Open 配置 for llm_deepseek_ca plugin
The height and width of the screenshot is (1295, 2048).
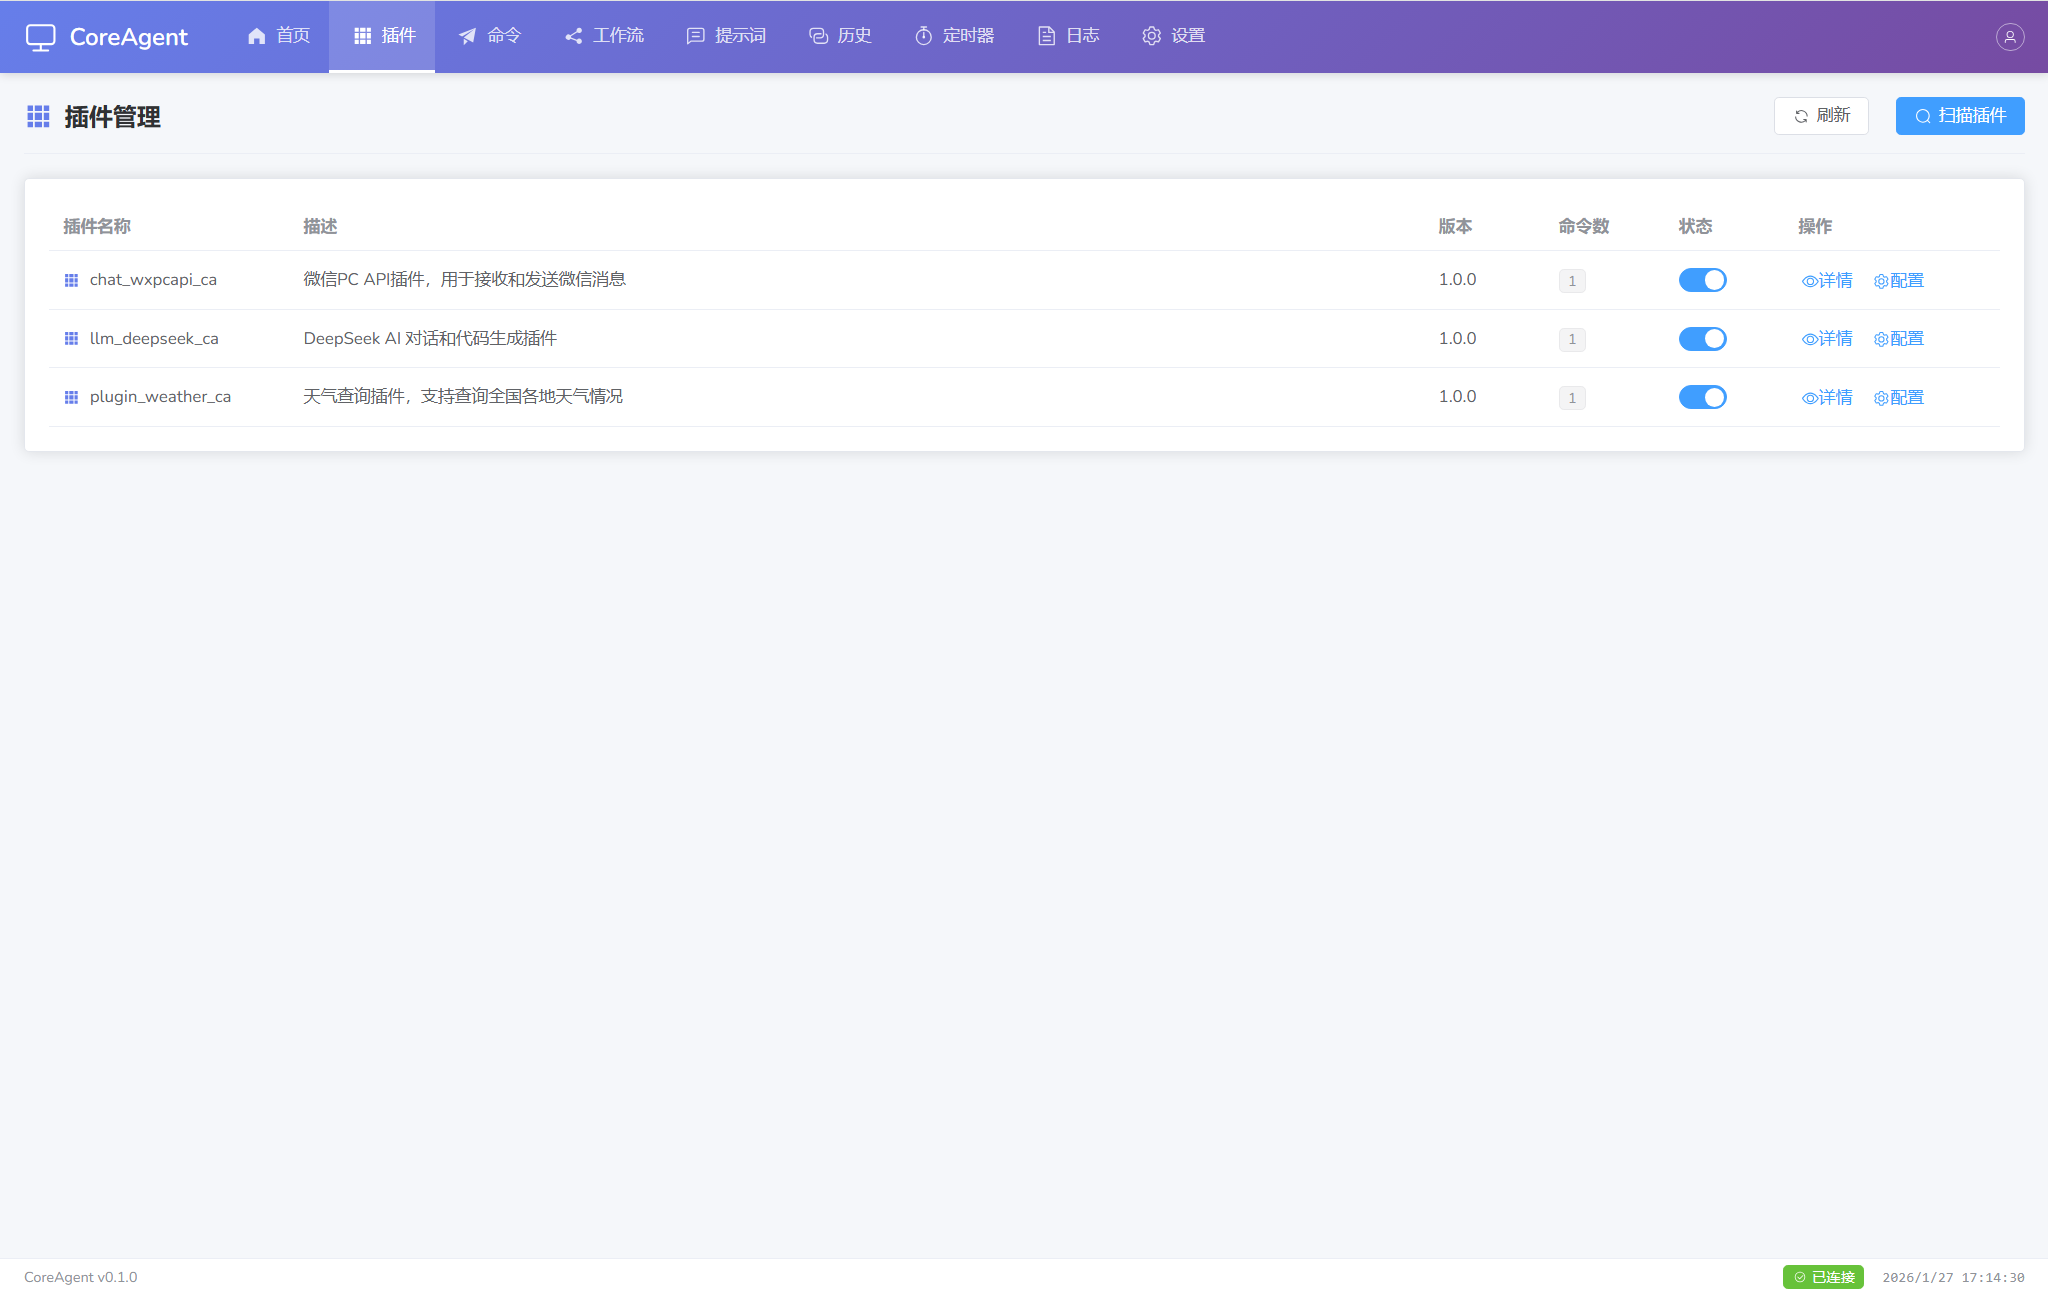[1898, 339]
